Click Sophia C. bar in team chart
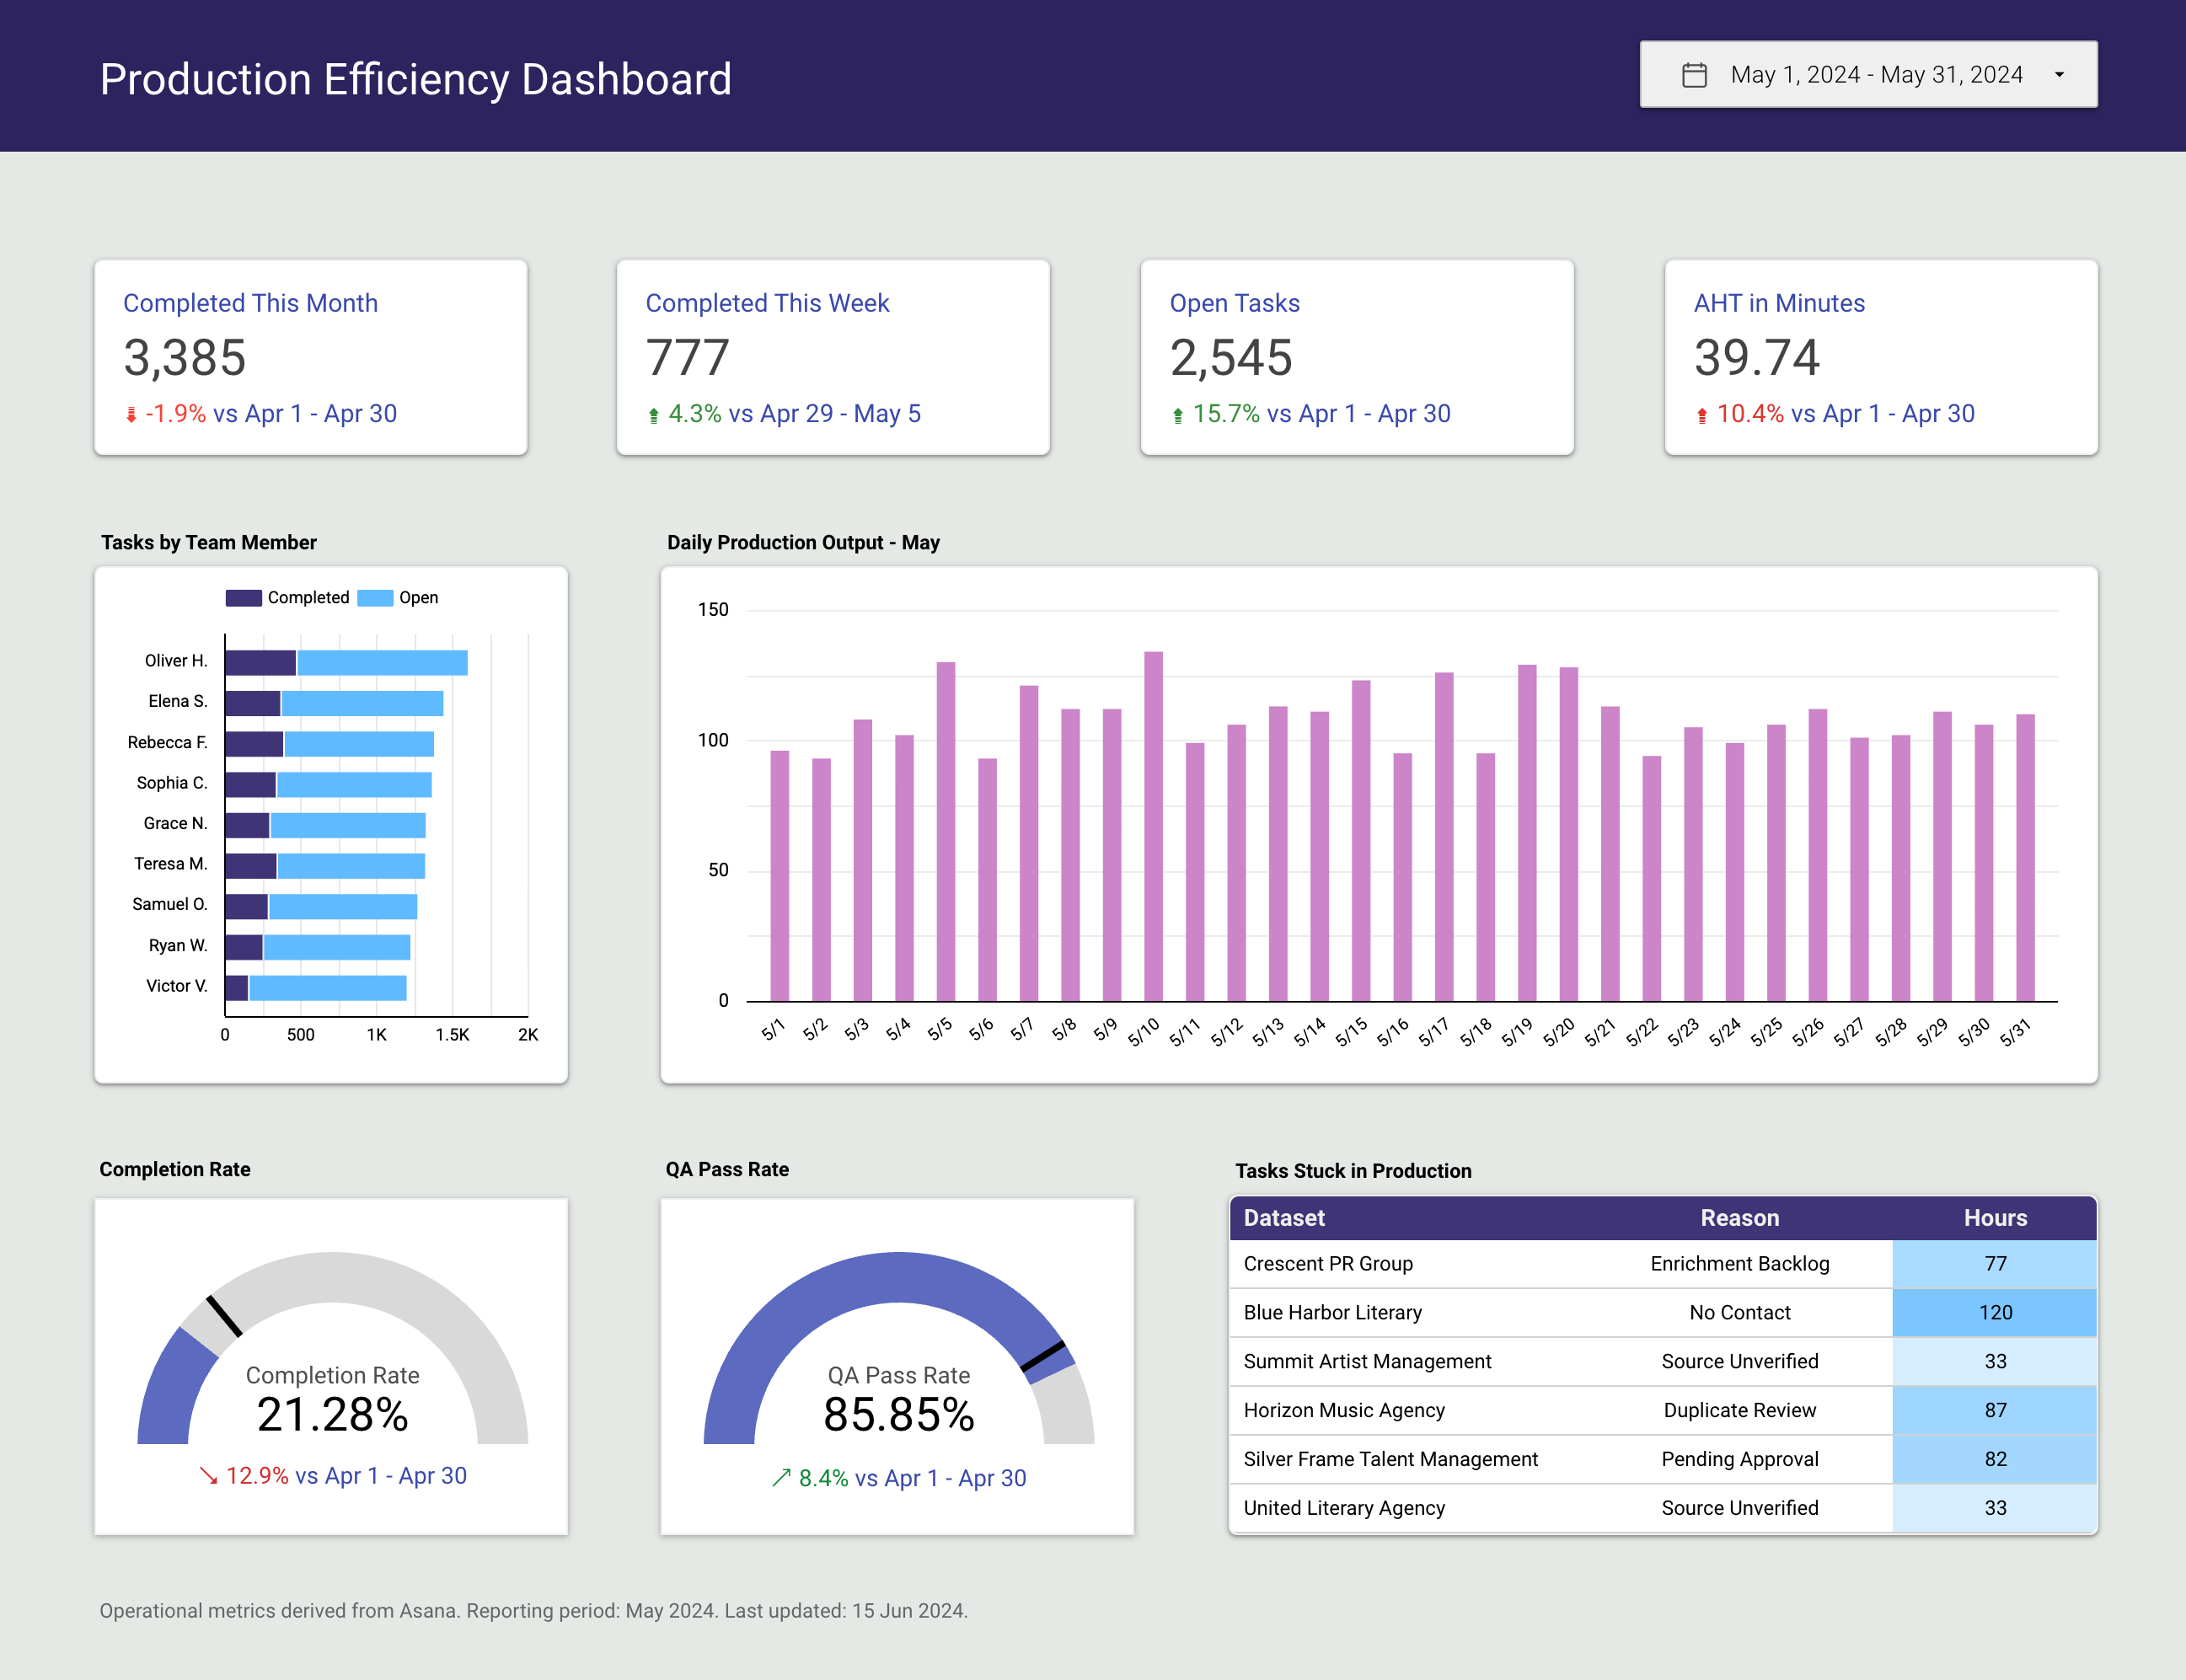 (x=328, y=784)
